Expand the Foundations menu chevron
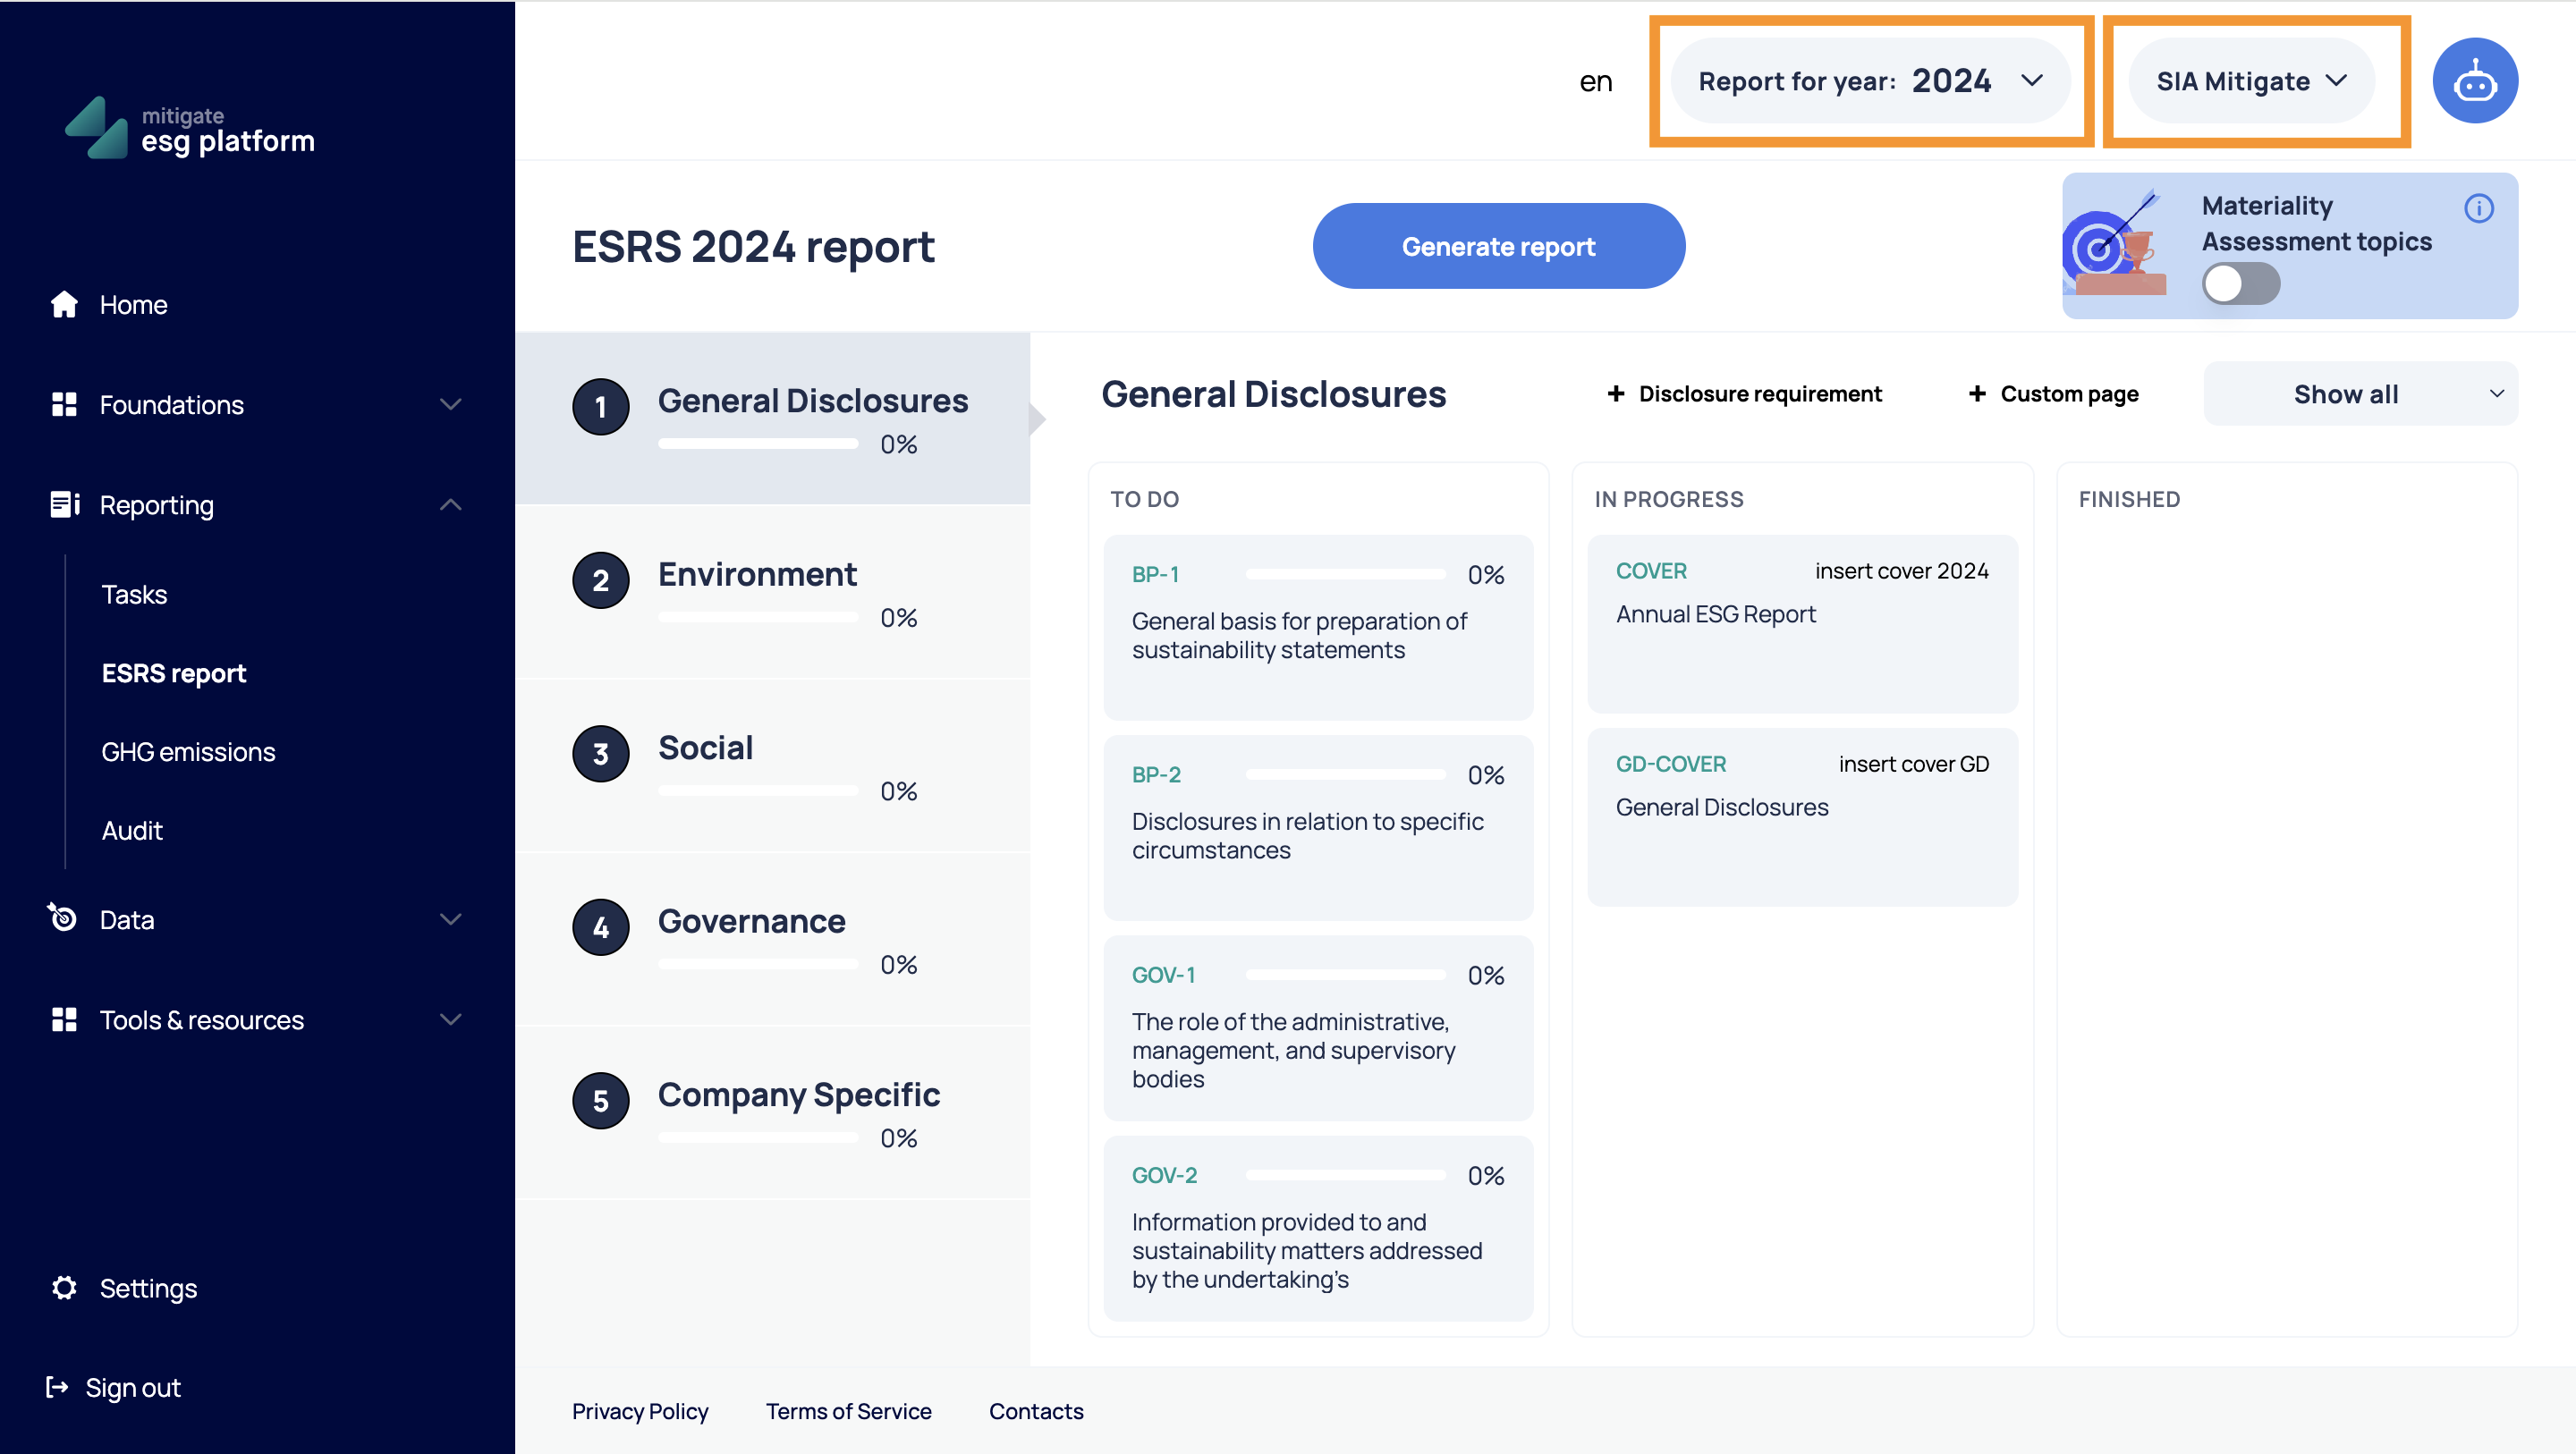 (x=451, y=404)
